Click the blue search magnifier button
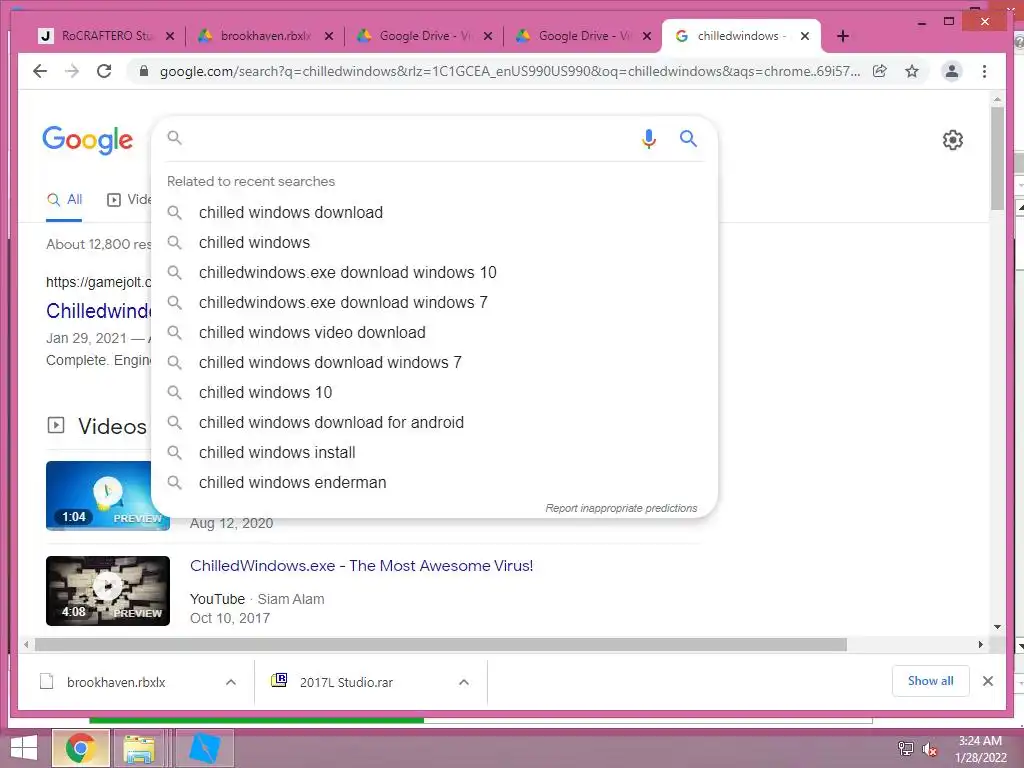 (688, 138)
